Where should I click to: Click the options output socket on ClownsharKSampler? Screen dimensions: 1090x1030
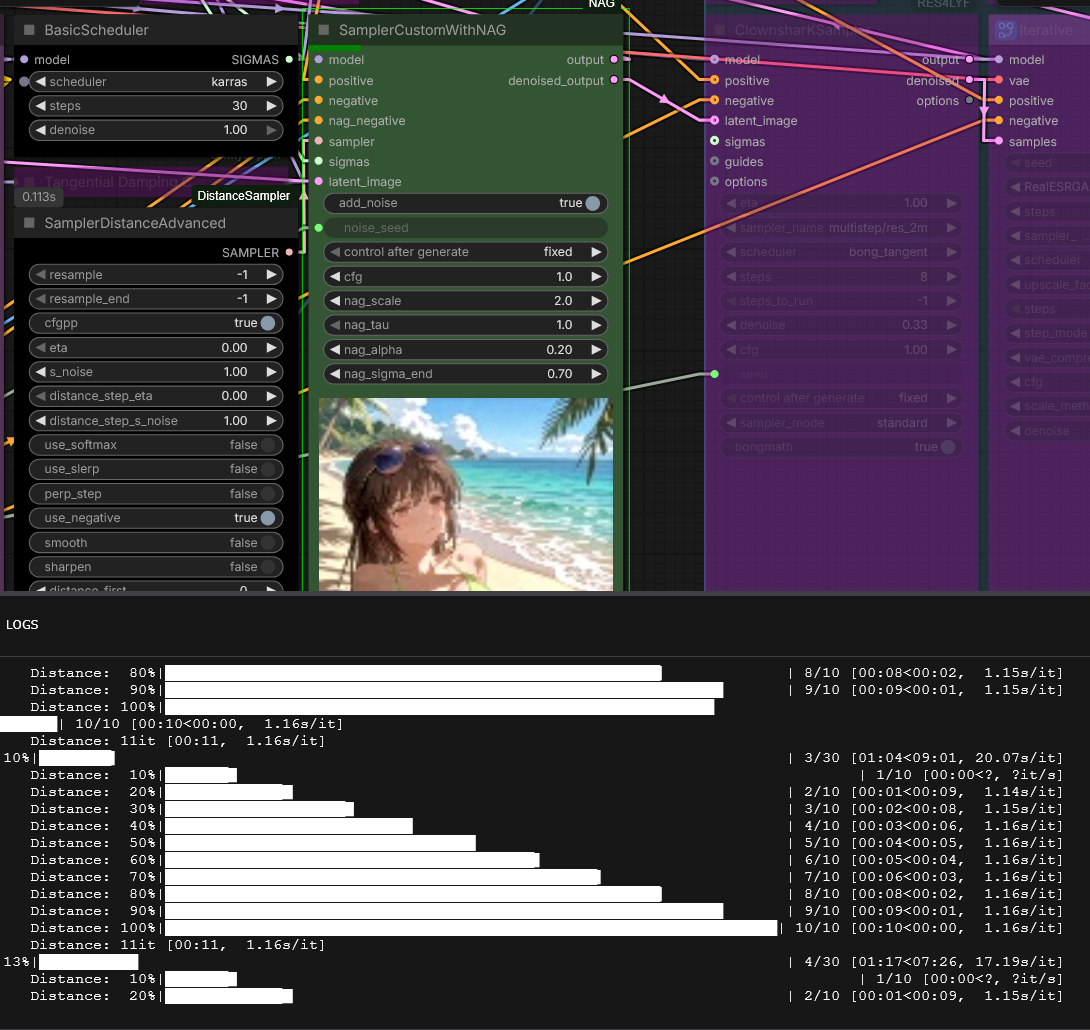tap(969, 101)
